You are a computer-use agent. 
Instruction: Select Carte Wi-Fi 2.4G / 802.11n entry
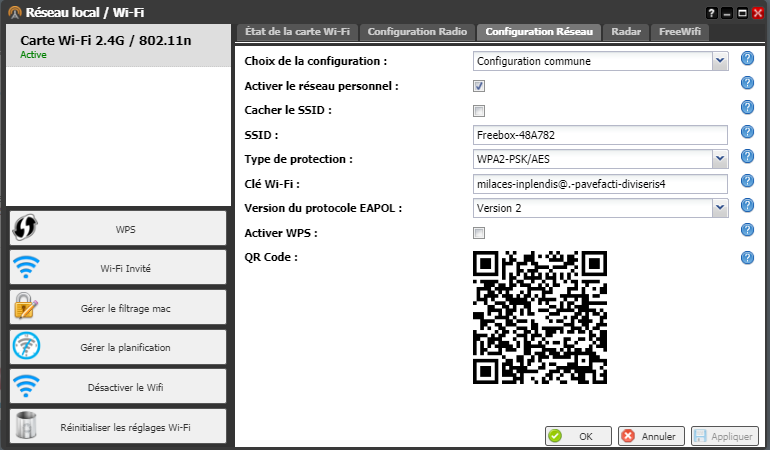[118, 46]
